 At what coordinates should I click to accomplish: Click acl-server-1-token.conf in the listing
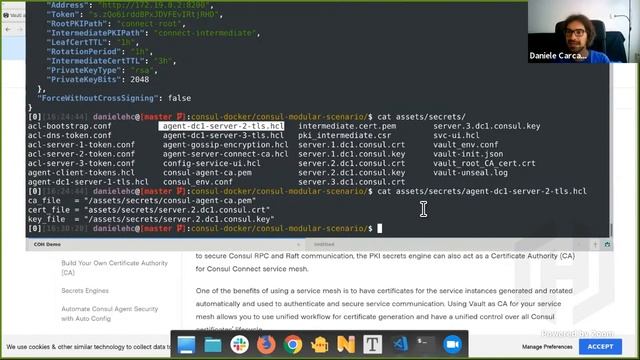pyautogui.click(x=81, y=145)
